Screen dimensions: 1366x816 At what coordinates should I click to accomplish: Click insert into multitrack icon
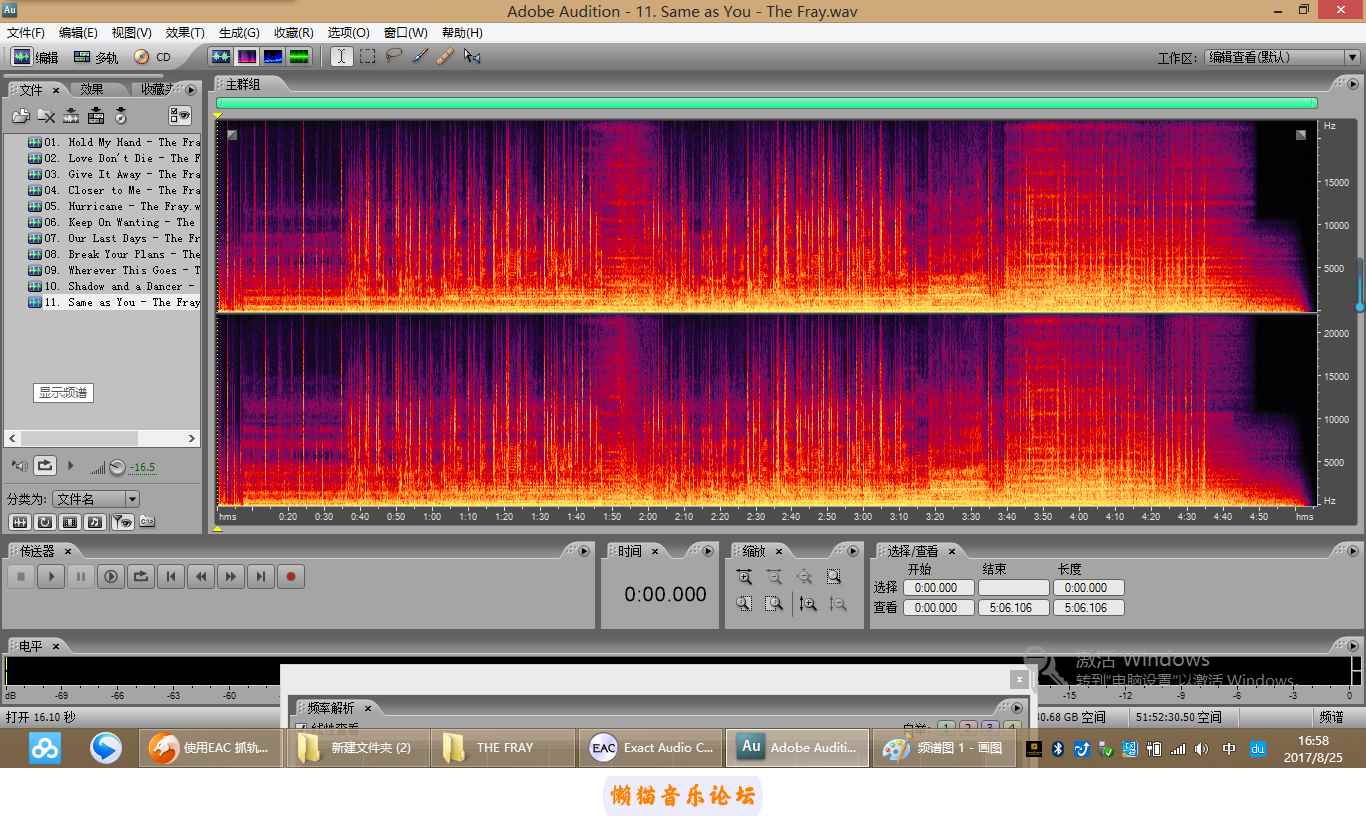(x=71, y=116)
